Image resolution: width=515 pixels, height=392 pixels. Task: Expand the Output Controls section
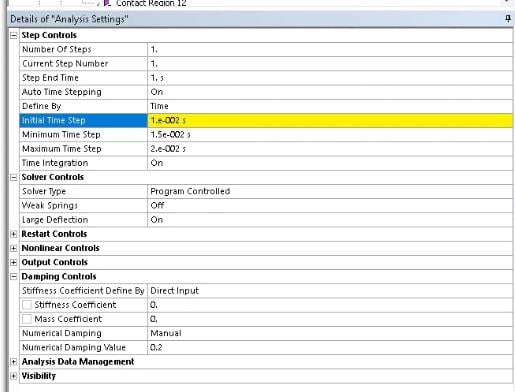13,263
